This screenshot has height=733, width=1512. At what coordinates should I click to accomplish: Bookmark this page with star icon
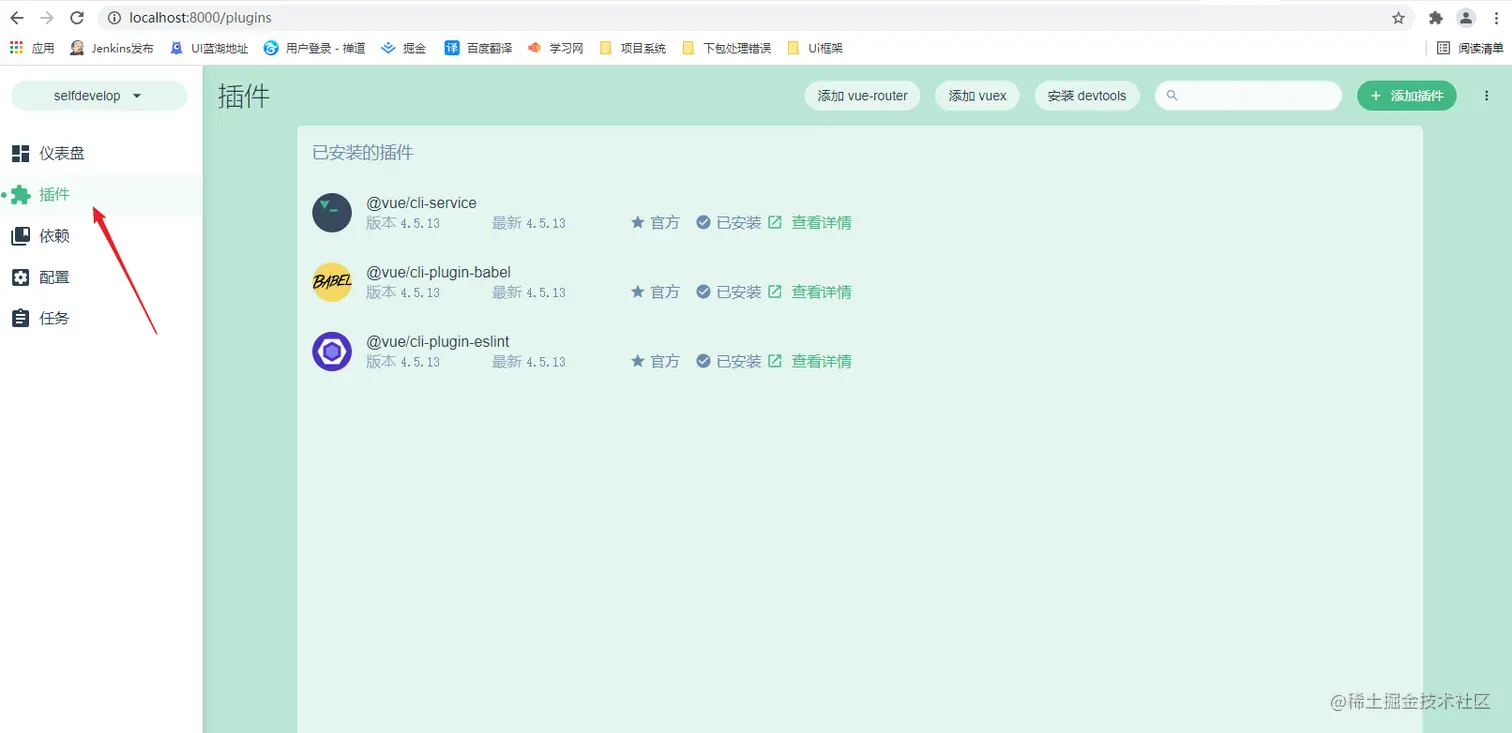[x=1398, y=18]
